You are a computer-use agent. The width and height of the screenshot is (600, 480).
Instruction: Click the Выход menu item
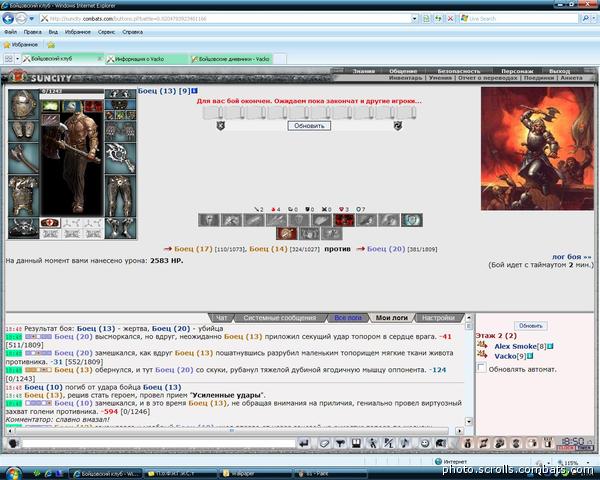559,71
